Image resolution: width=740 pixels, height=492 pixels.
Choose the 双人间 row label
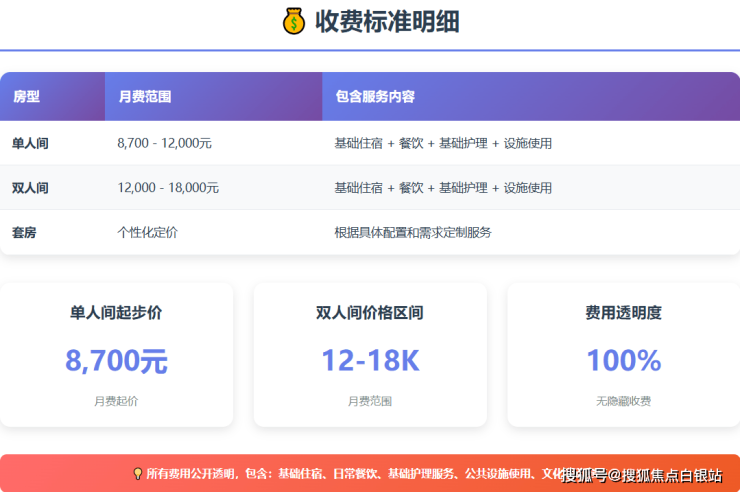click(30, 188)
